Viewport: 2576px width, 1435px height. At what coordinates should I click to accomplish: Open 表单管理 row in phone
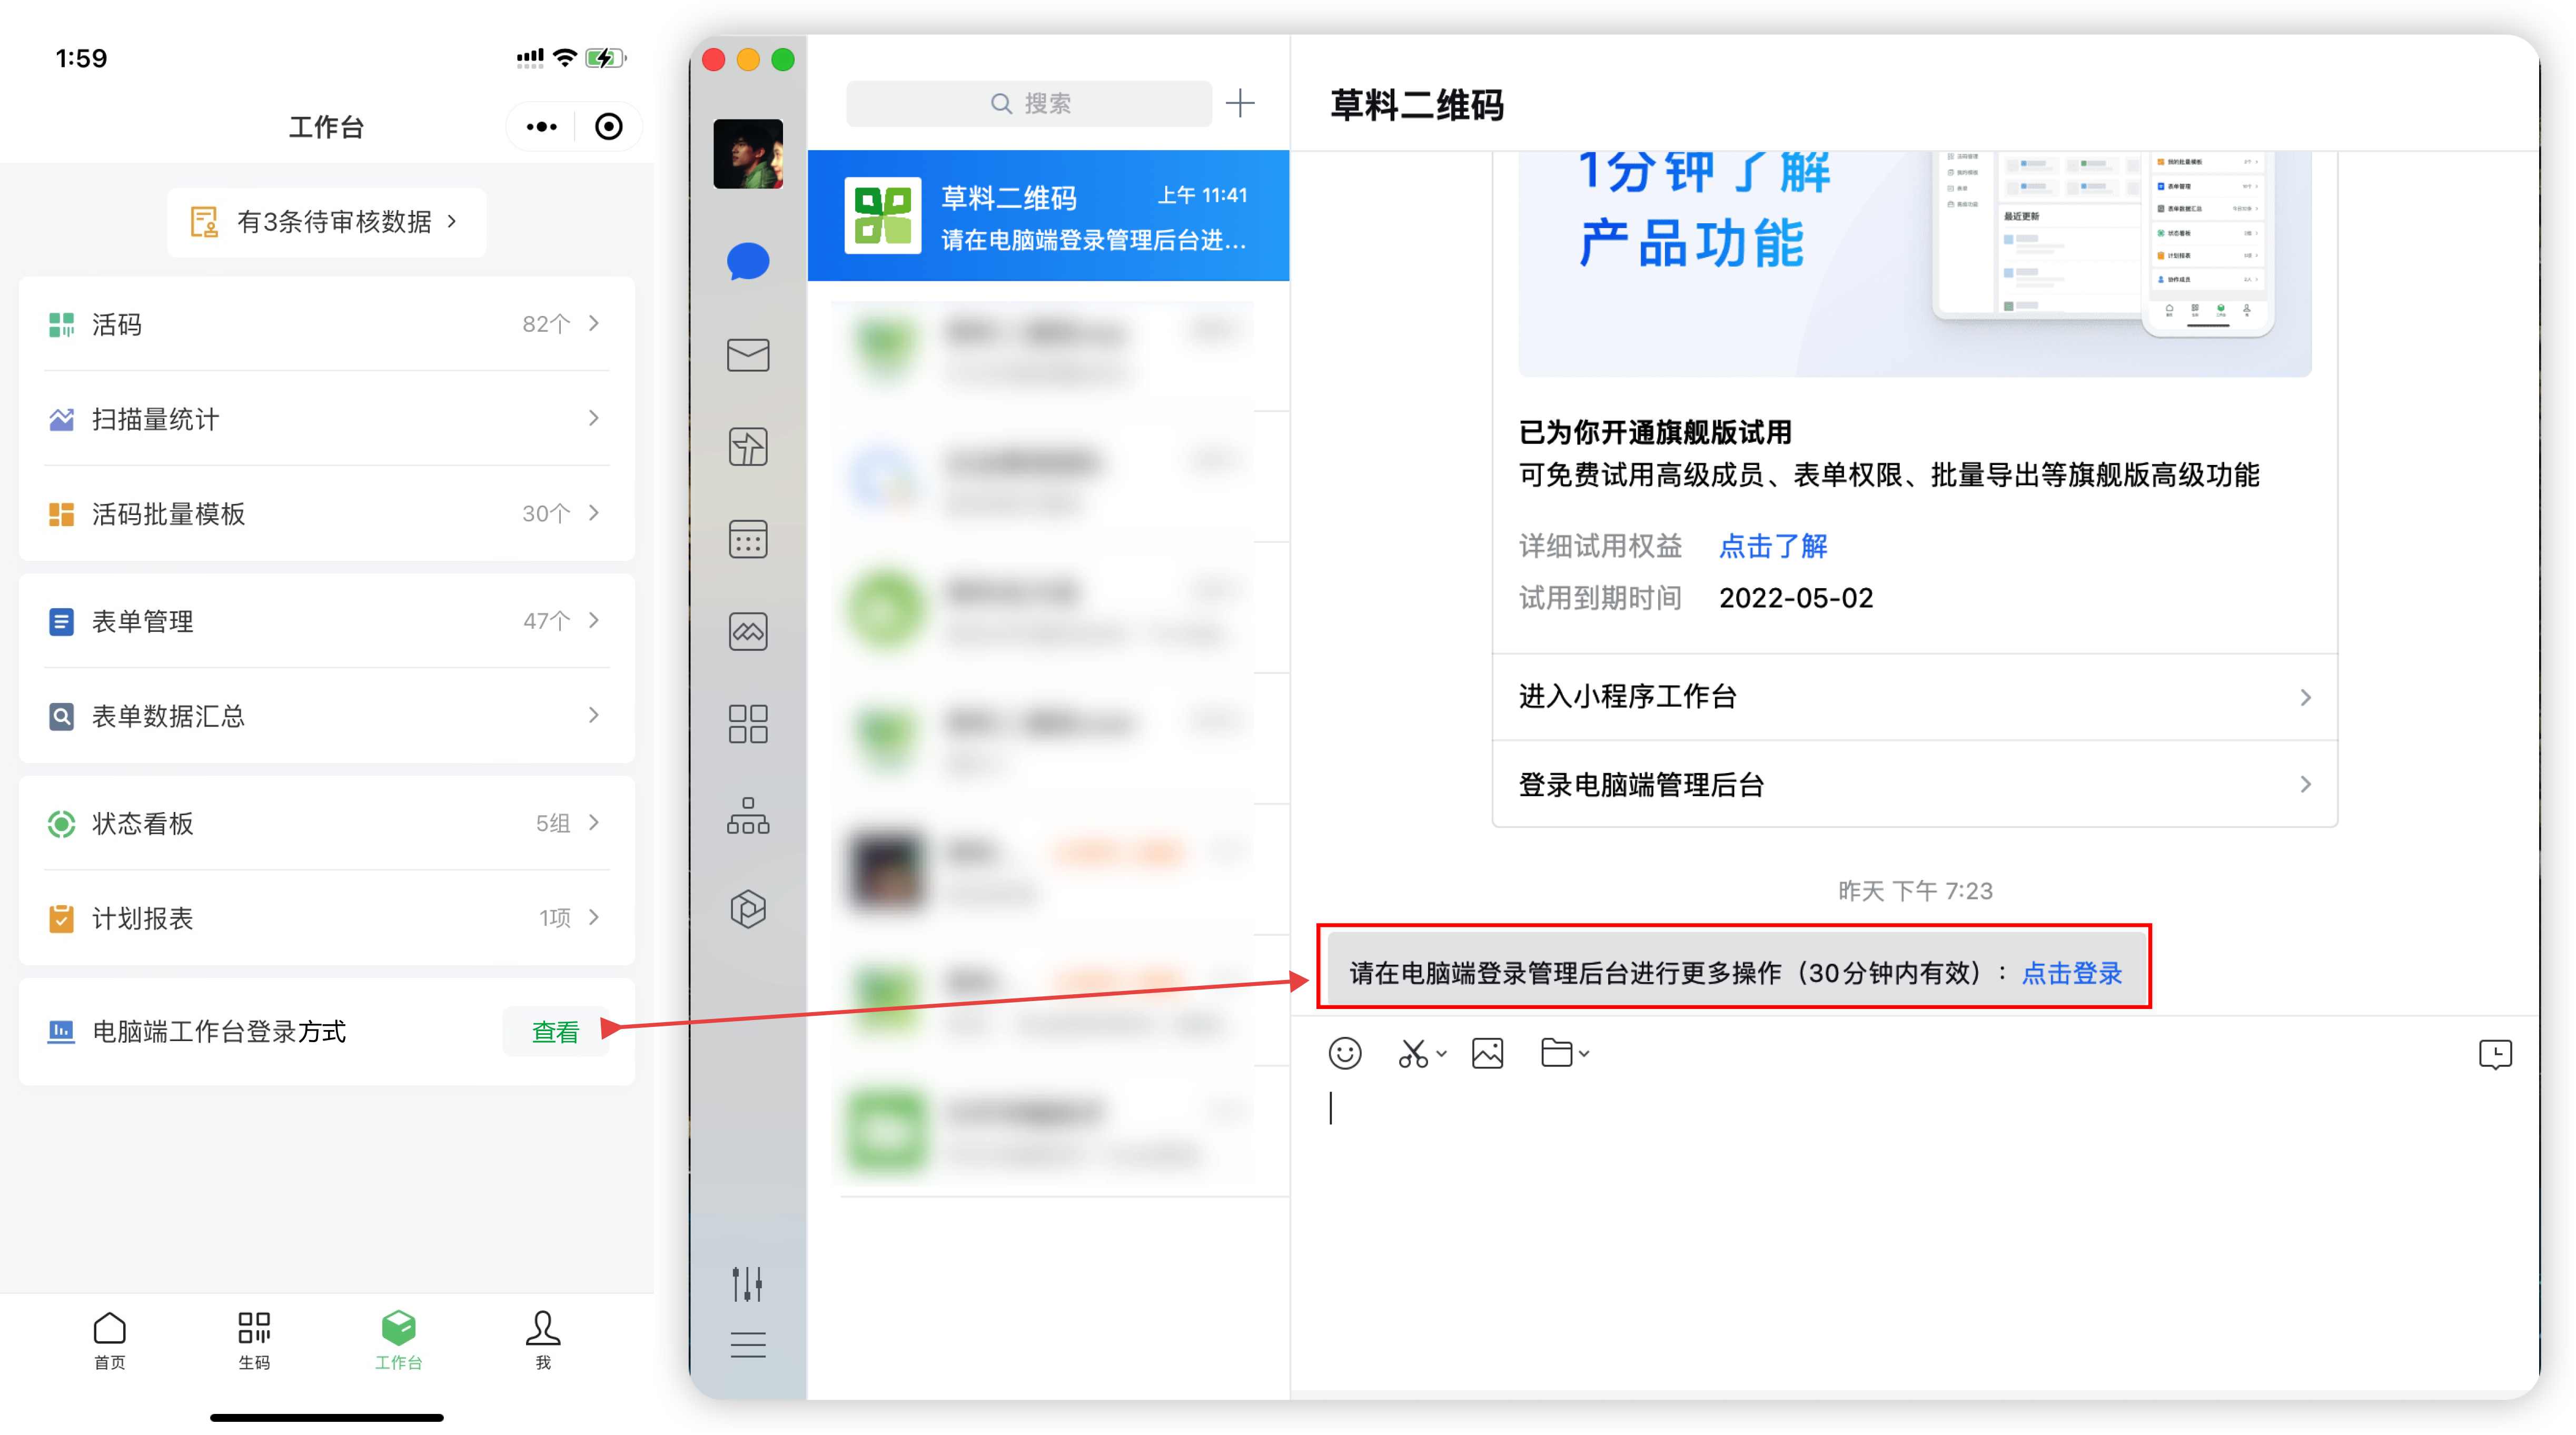[x=326, y=621]
